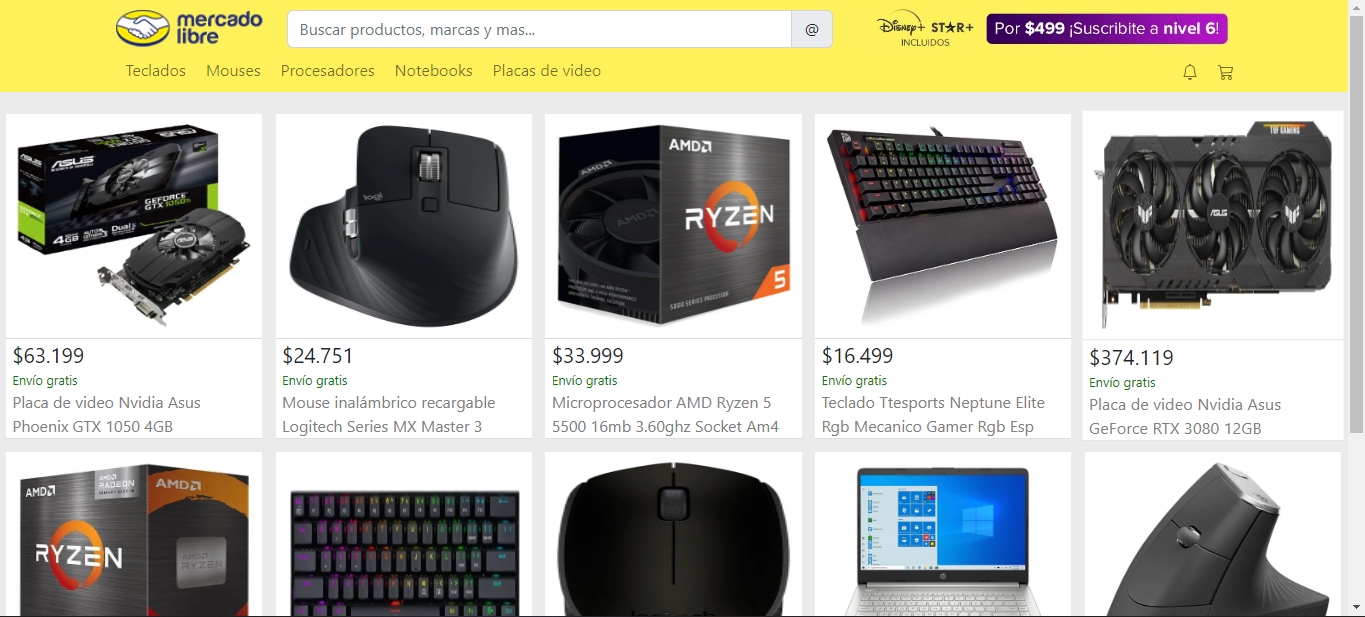Click the Suscribite a nivel 6 banner

click(x=1107, y=29)
